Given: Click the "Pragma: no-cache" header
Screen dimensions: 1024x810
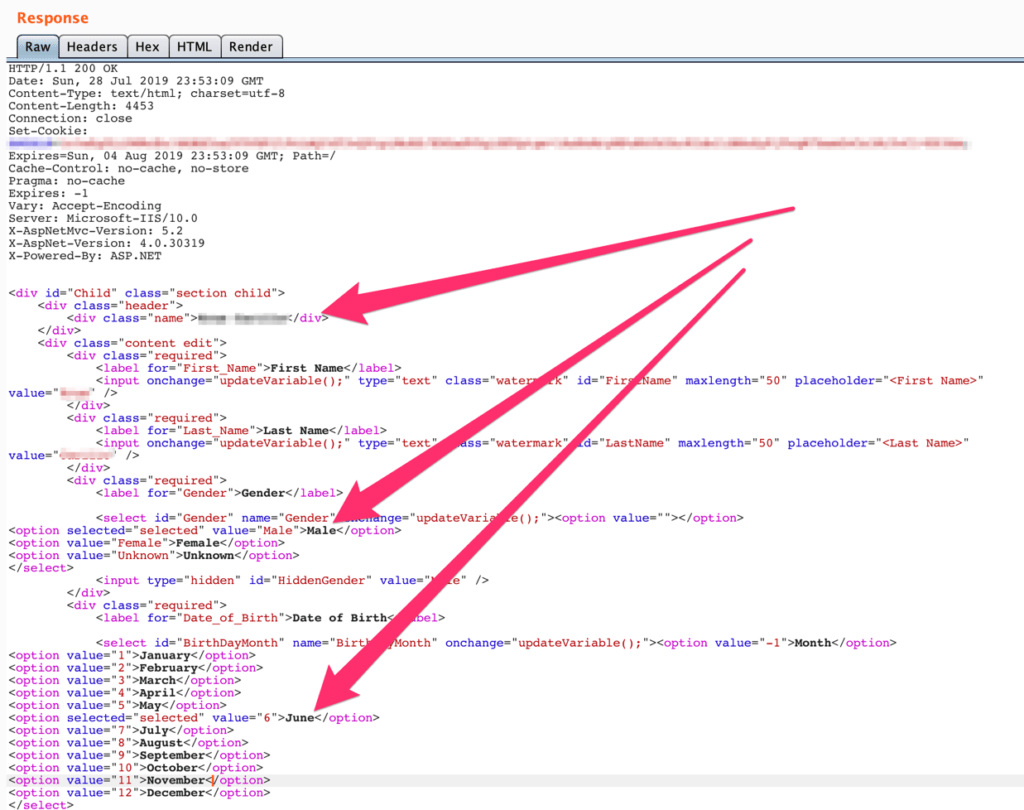Looking at the screenshot, I should [x=67, y=181].
